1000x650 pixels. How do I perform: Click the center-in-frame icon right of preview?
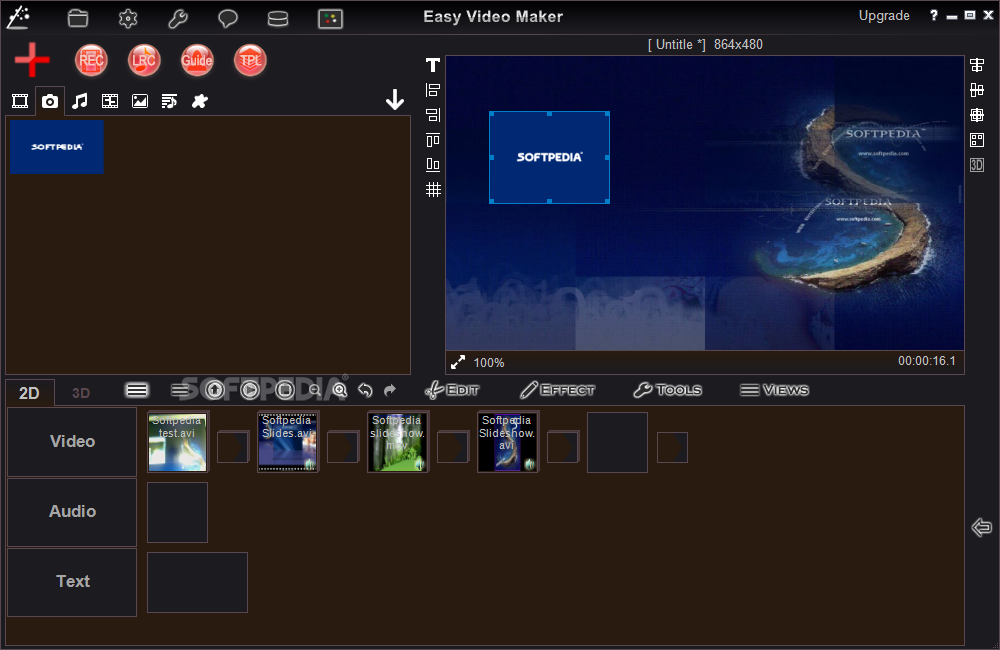[976, 115]
